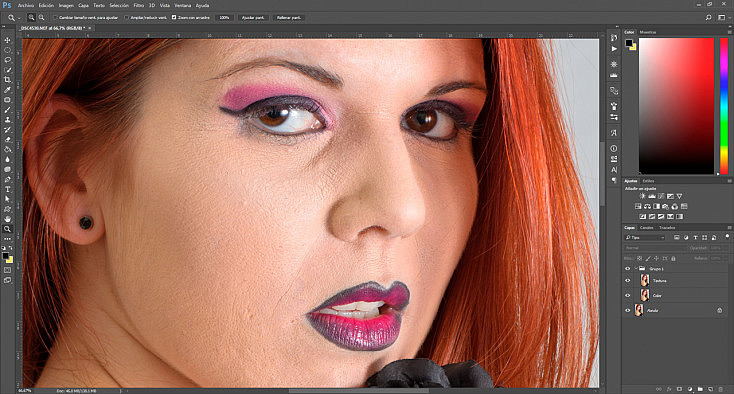The width and height of the screenshot is (734, 394).
Task: Add a Levels adjustment
Action: (x=652, y=196)
